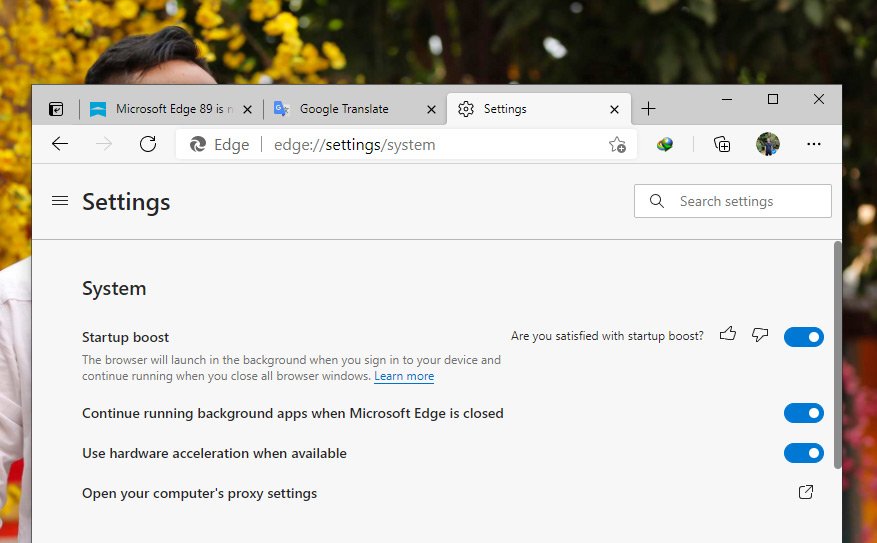Open the Settings and more ellipsis menu
877x543 pixels.
pos(814,144)
